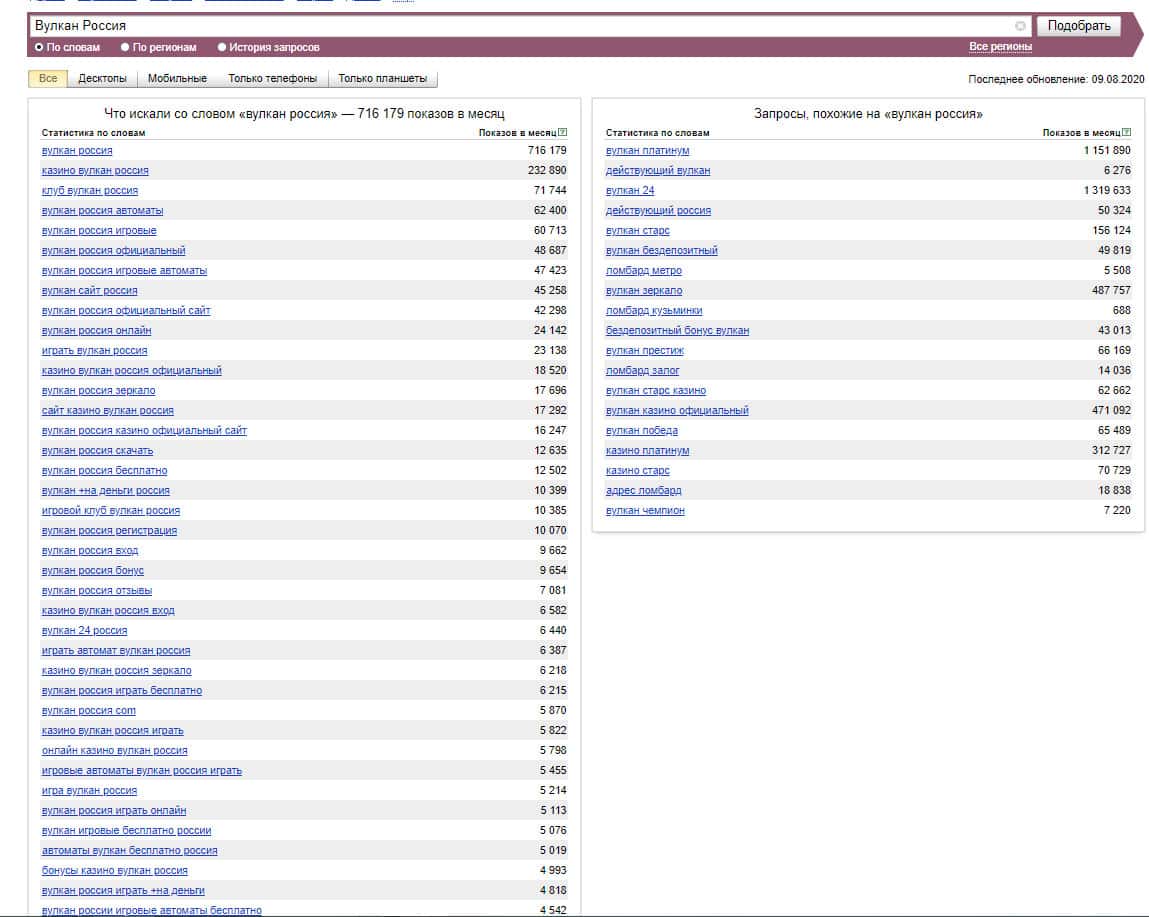Open the "бездепозитный бонус вулкан" link

pos(677,331)
